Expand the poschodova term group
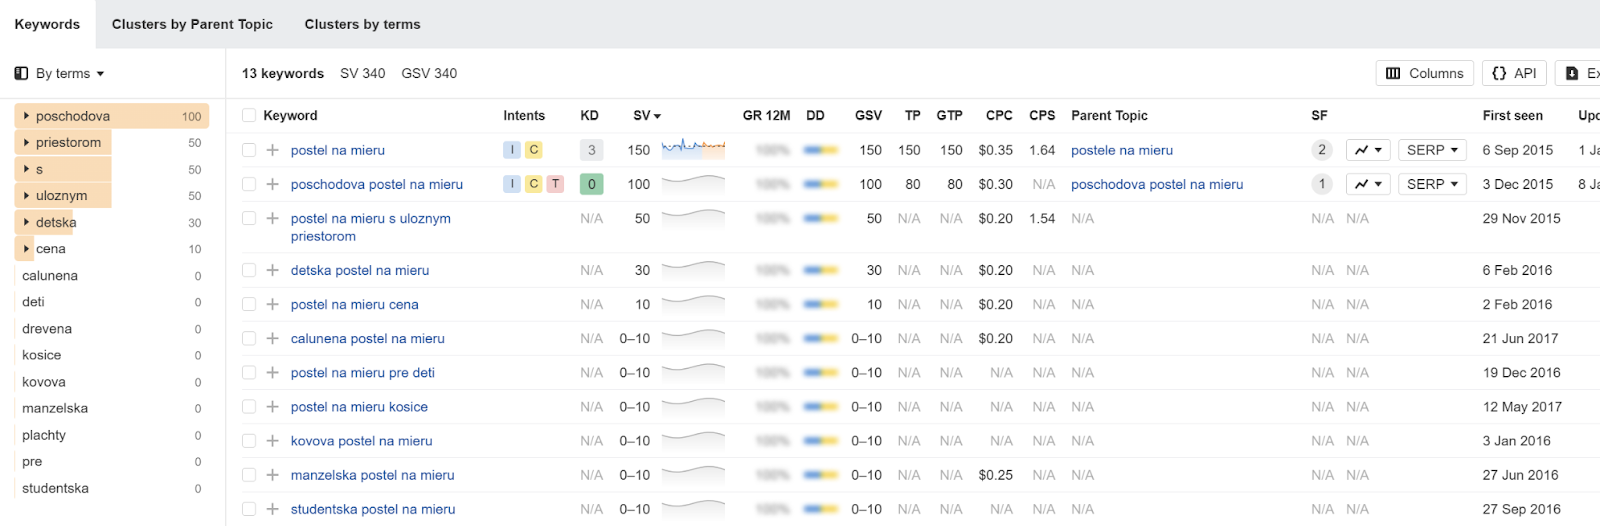 [26, 116]
